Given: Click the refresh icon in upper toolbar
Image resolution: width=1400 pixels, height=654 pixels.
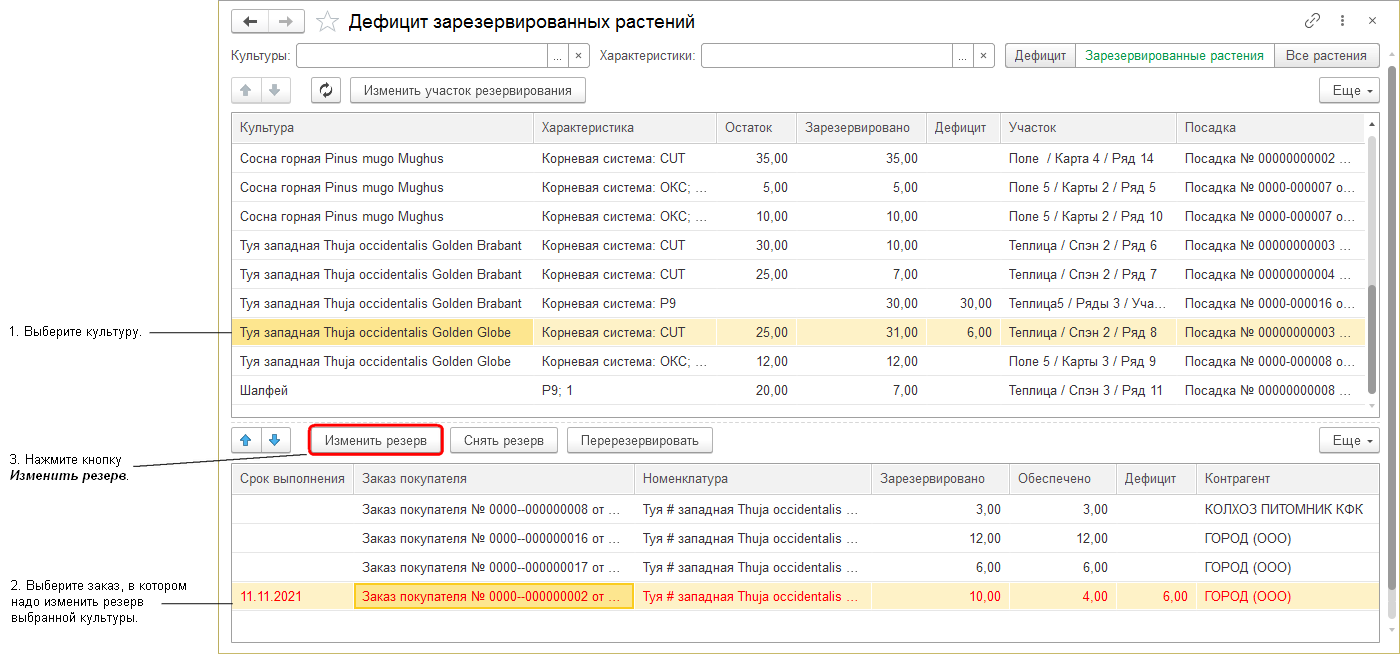Looking at the screenshot, I should pos(325,90).
